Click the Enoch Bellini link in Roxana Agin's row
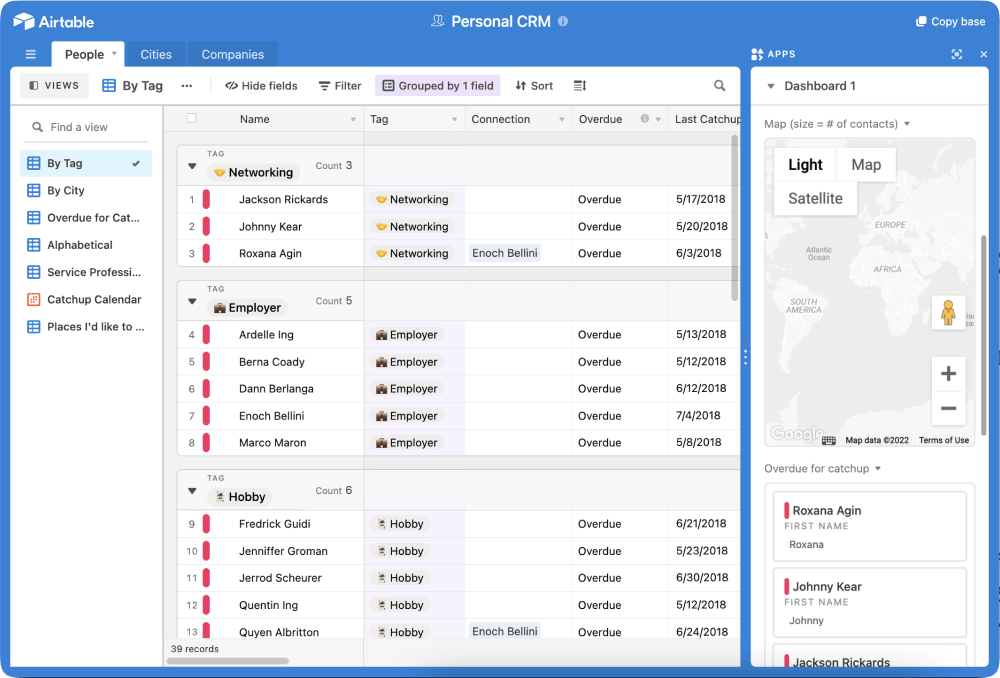This screenshot has width=1000, height=678. pos(504,253)
